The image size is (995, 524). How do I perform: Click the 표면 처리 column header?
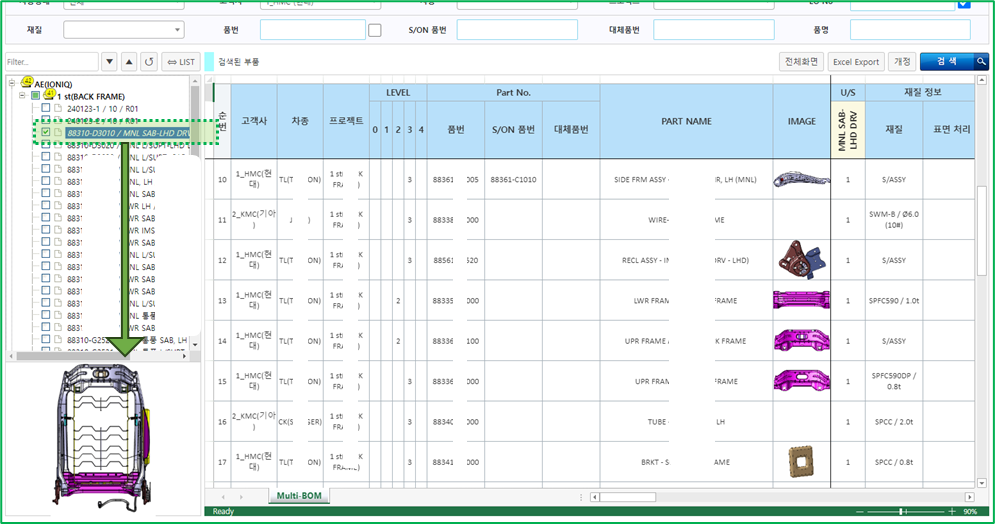[951, 129]
